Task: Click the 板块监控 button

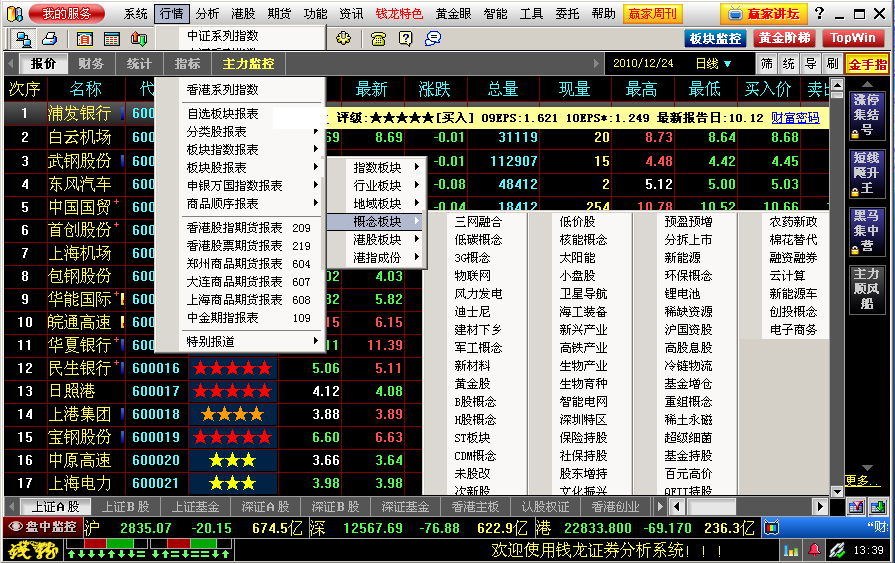Action: click(715, 38)
